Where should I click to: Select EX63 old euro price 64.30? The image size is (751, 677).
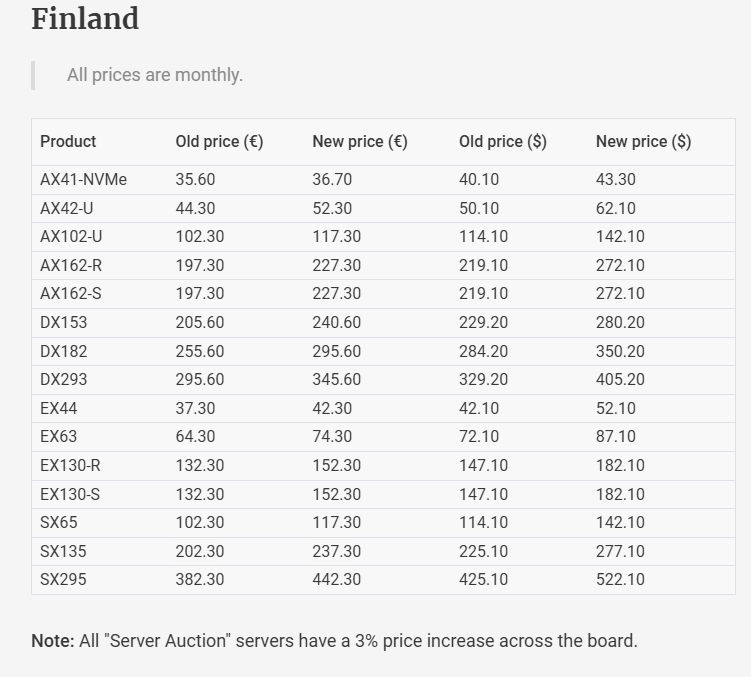pos(195,437)
